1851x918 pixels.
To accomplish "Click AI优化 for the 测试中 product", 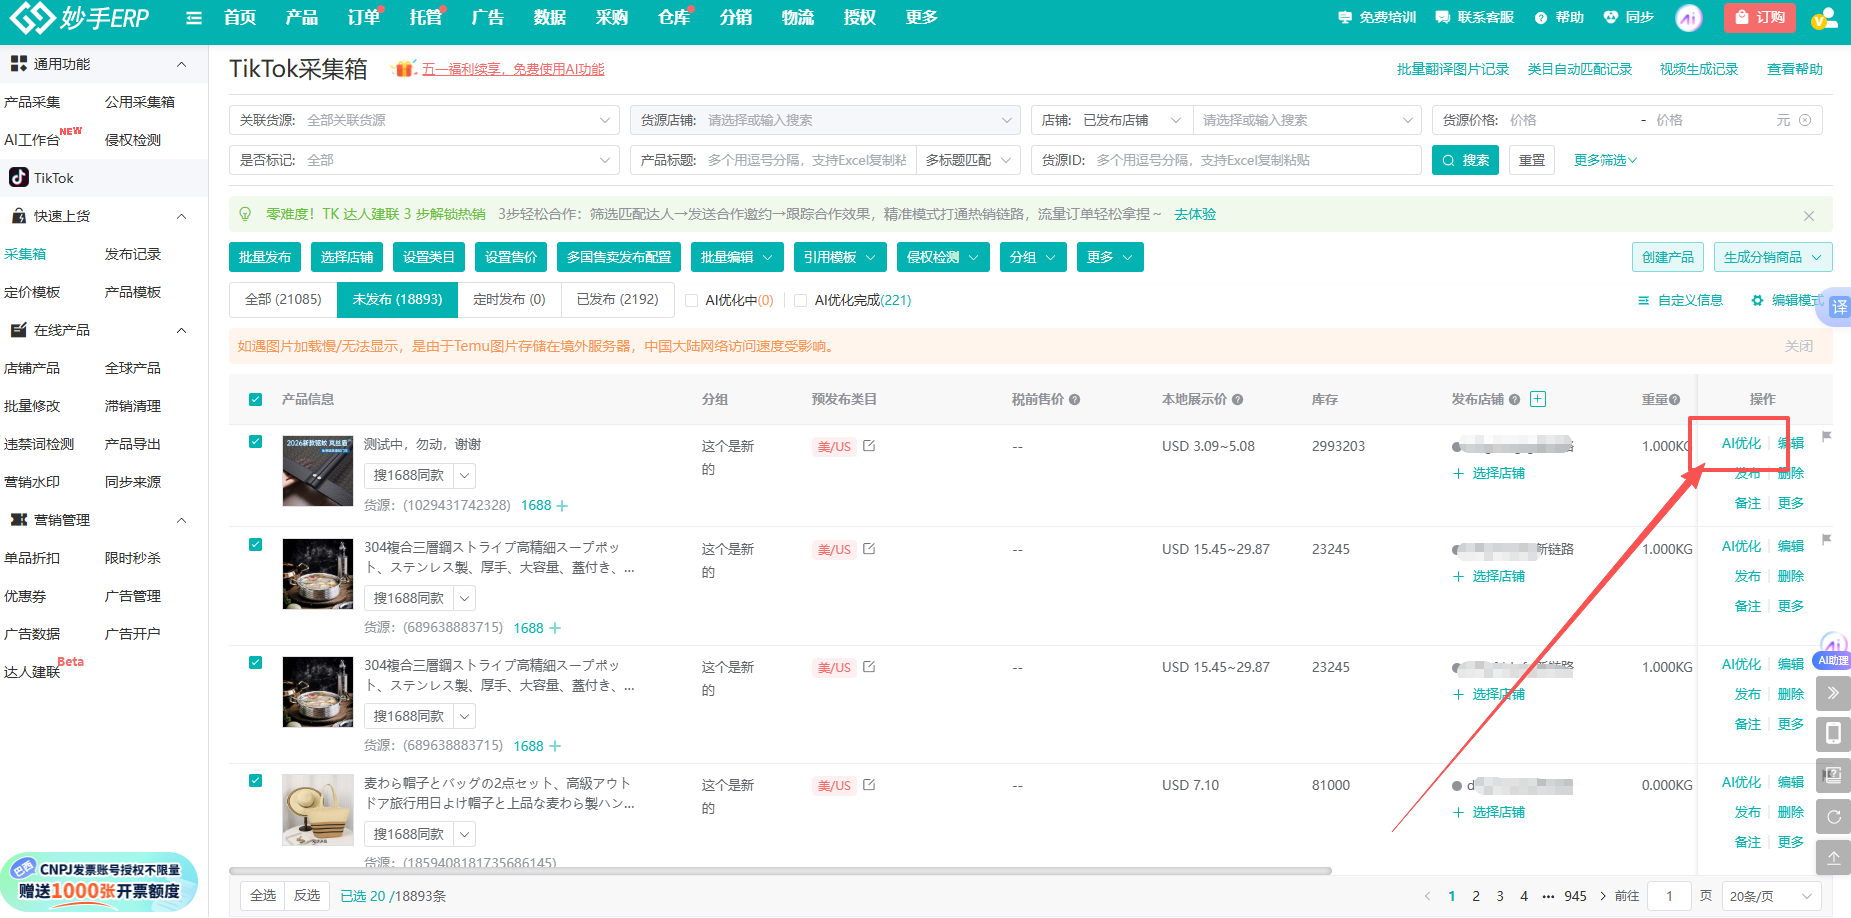I will [x=1741, y=443].
